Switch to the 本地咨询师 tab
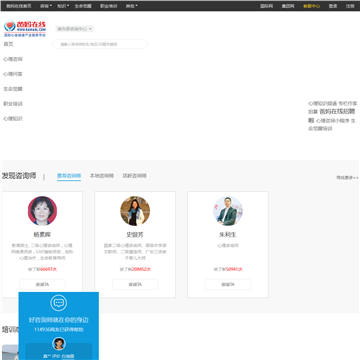Viewport: 360px width, 360px height. [102, 176]
